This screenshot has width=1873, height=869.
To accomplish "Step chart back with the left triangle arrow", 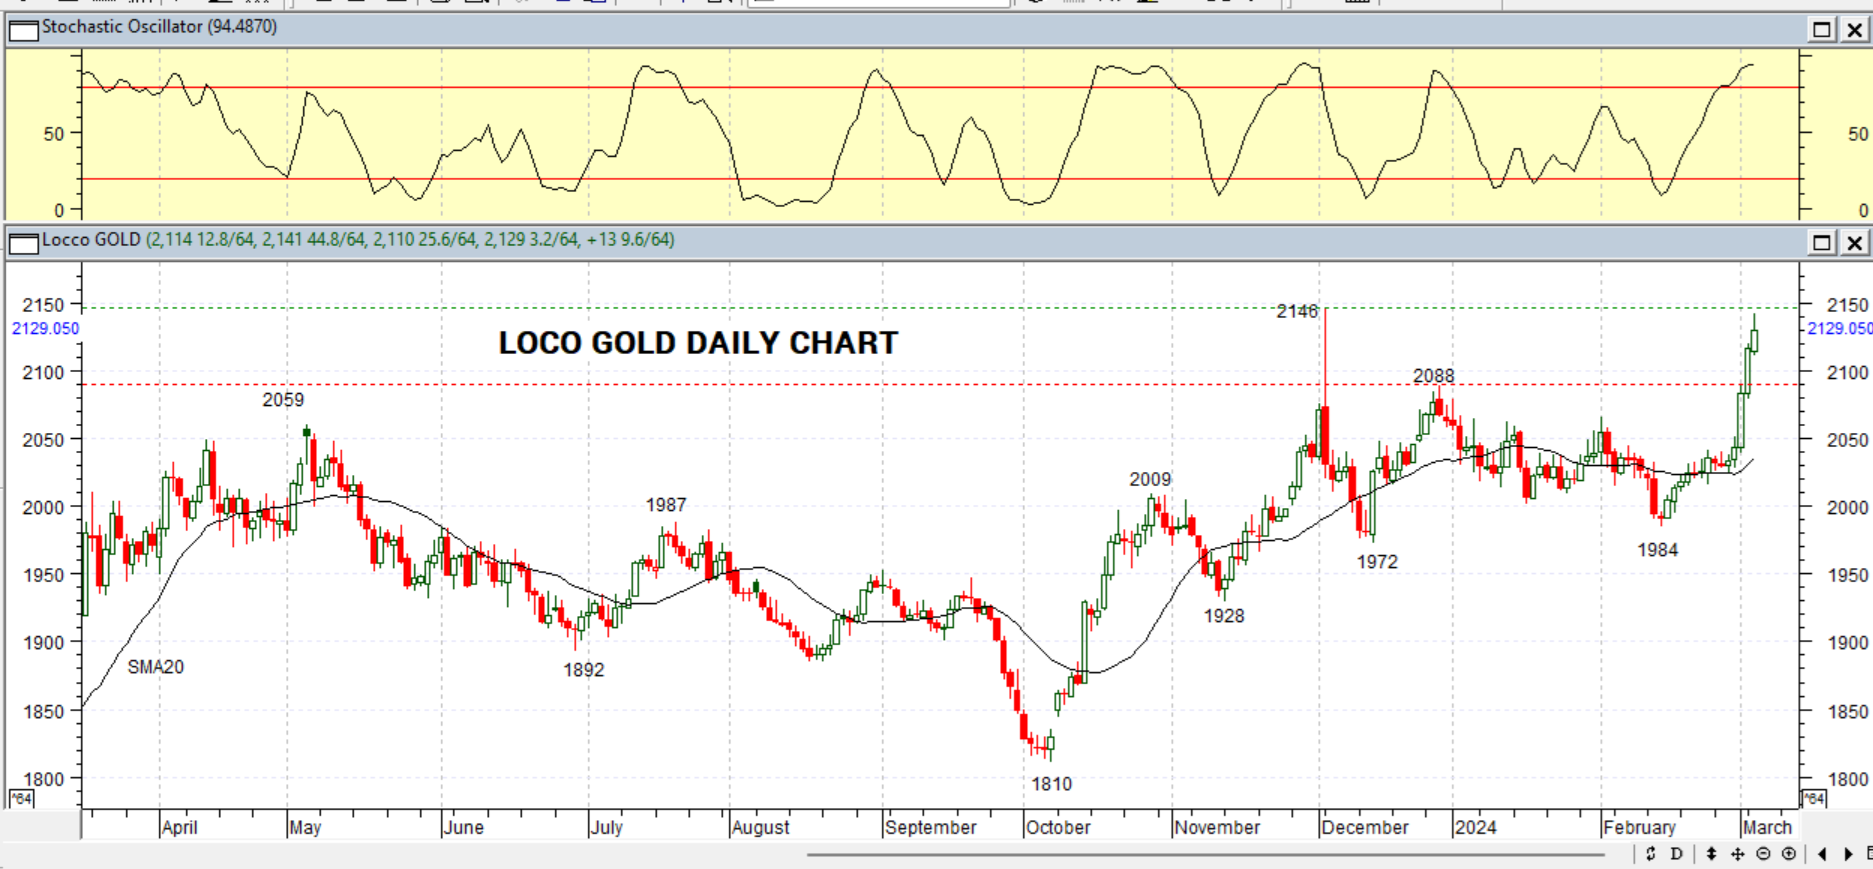I will 1822,854.
